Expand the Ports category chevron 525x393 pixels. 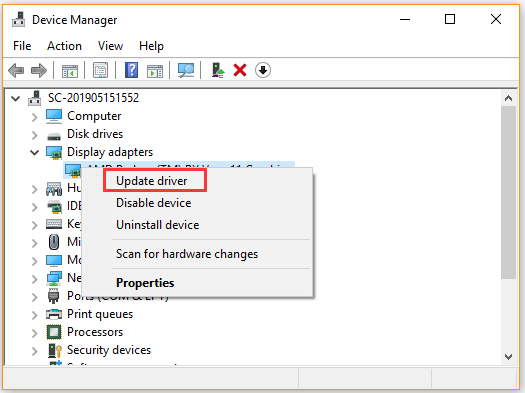[34, 297]
